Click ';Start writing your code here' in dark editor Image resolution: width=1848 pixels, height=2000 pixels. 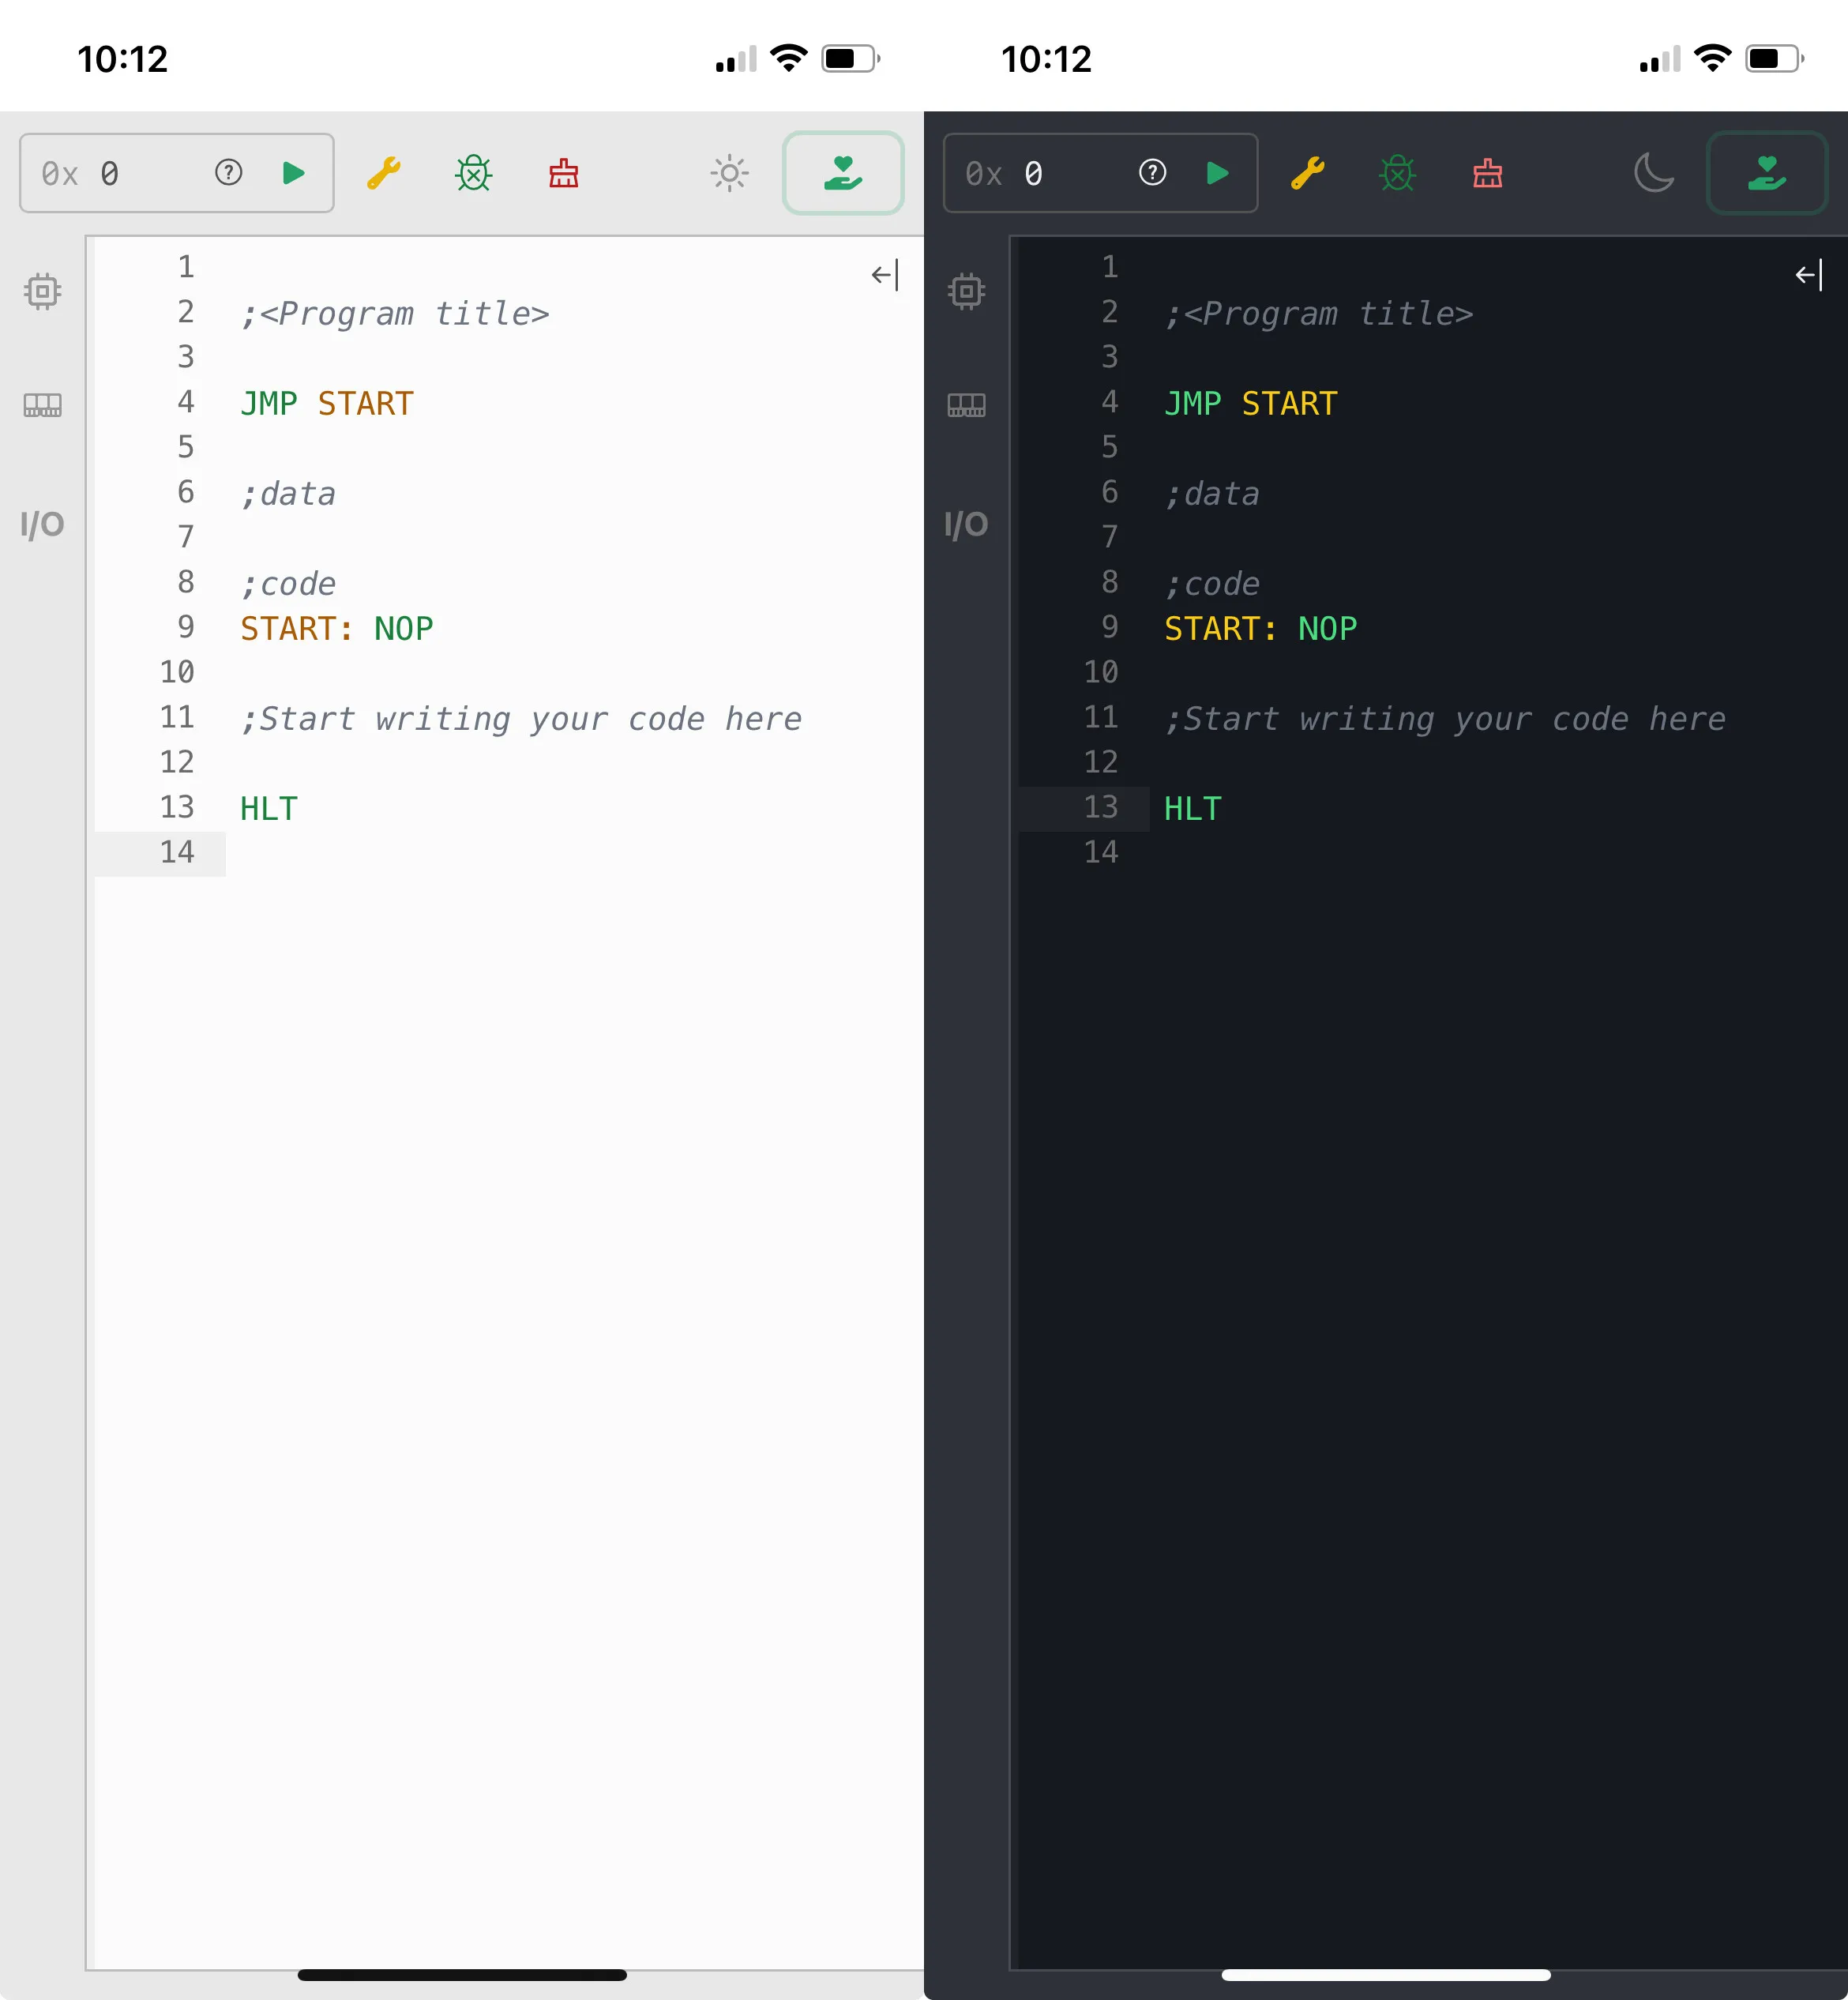tap(1445, 719)
